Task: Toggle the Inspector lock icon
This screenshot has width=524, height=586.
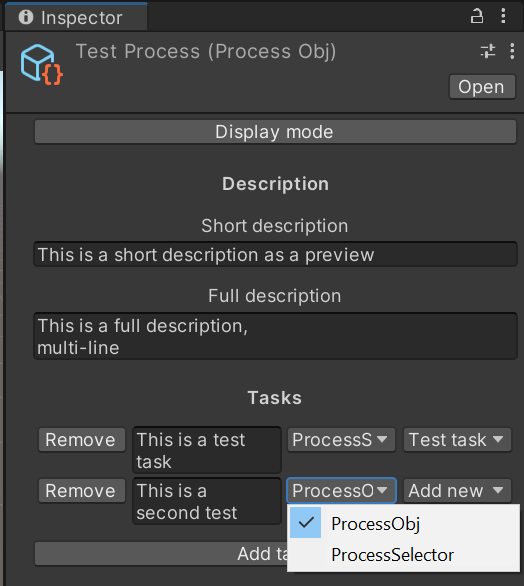Action: pyautogui.click(x=477, y=16)
